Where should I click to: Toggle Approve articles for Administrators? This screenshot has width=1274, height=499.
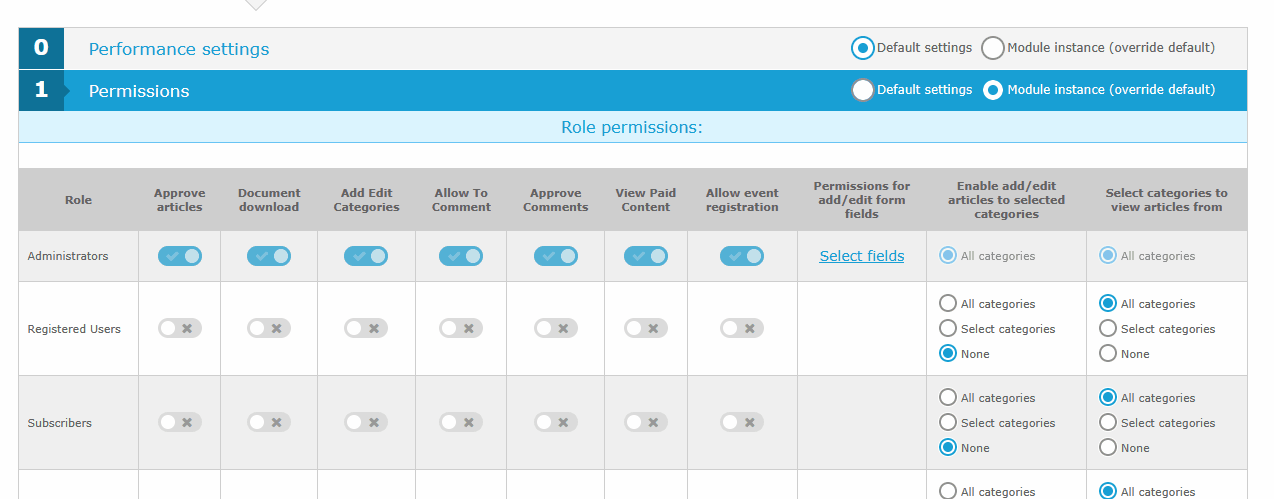pos(180,256)
